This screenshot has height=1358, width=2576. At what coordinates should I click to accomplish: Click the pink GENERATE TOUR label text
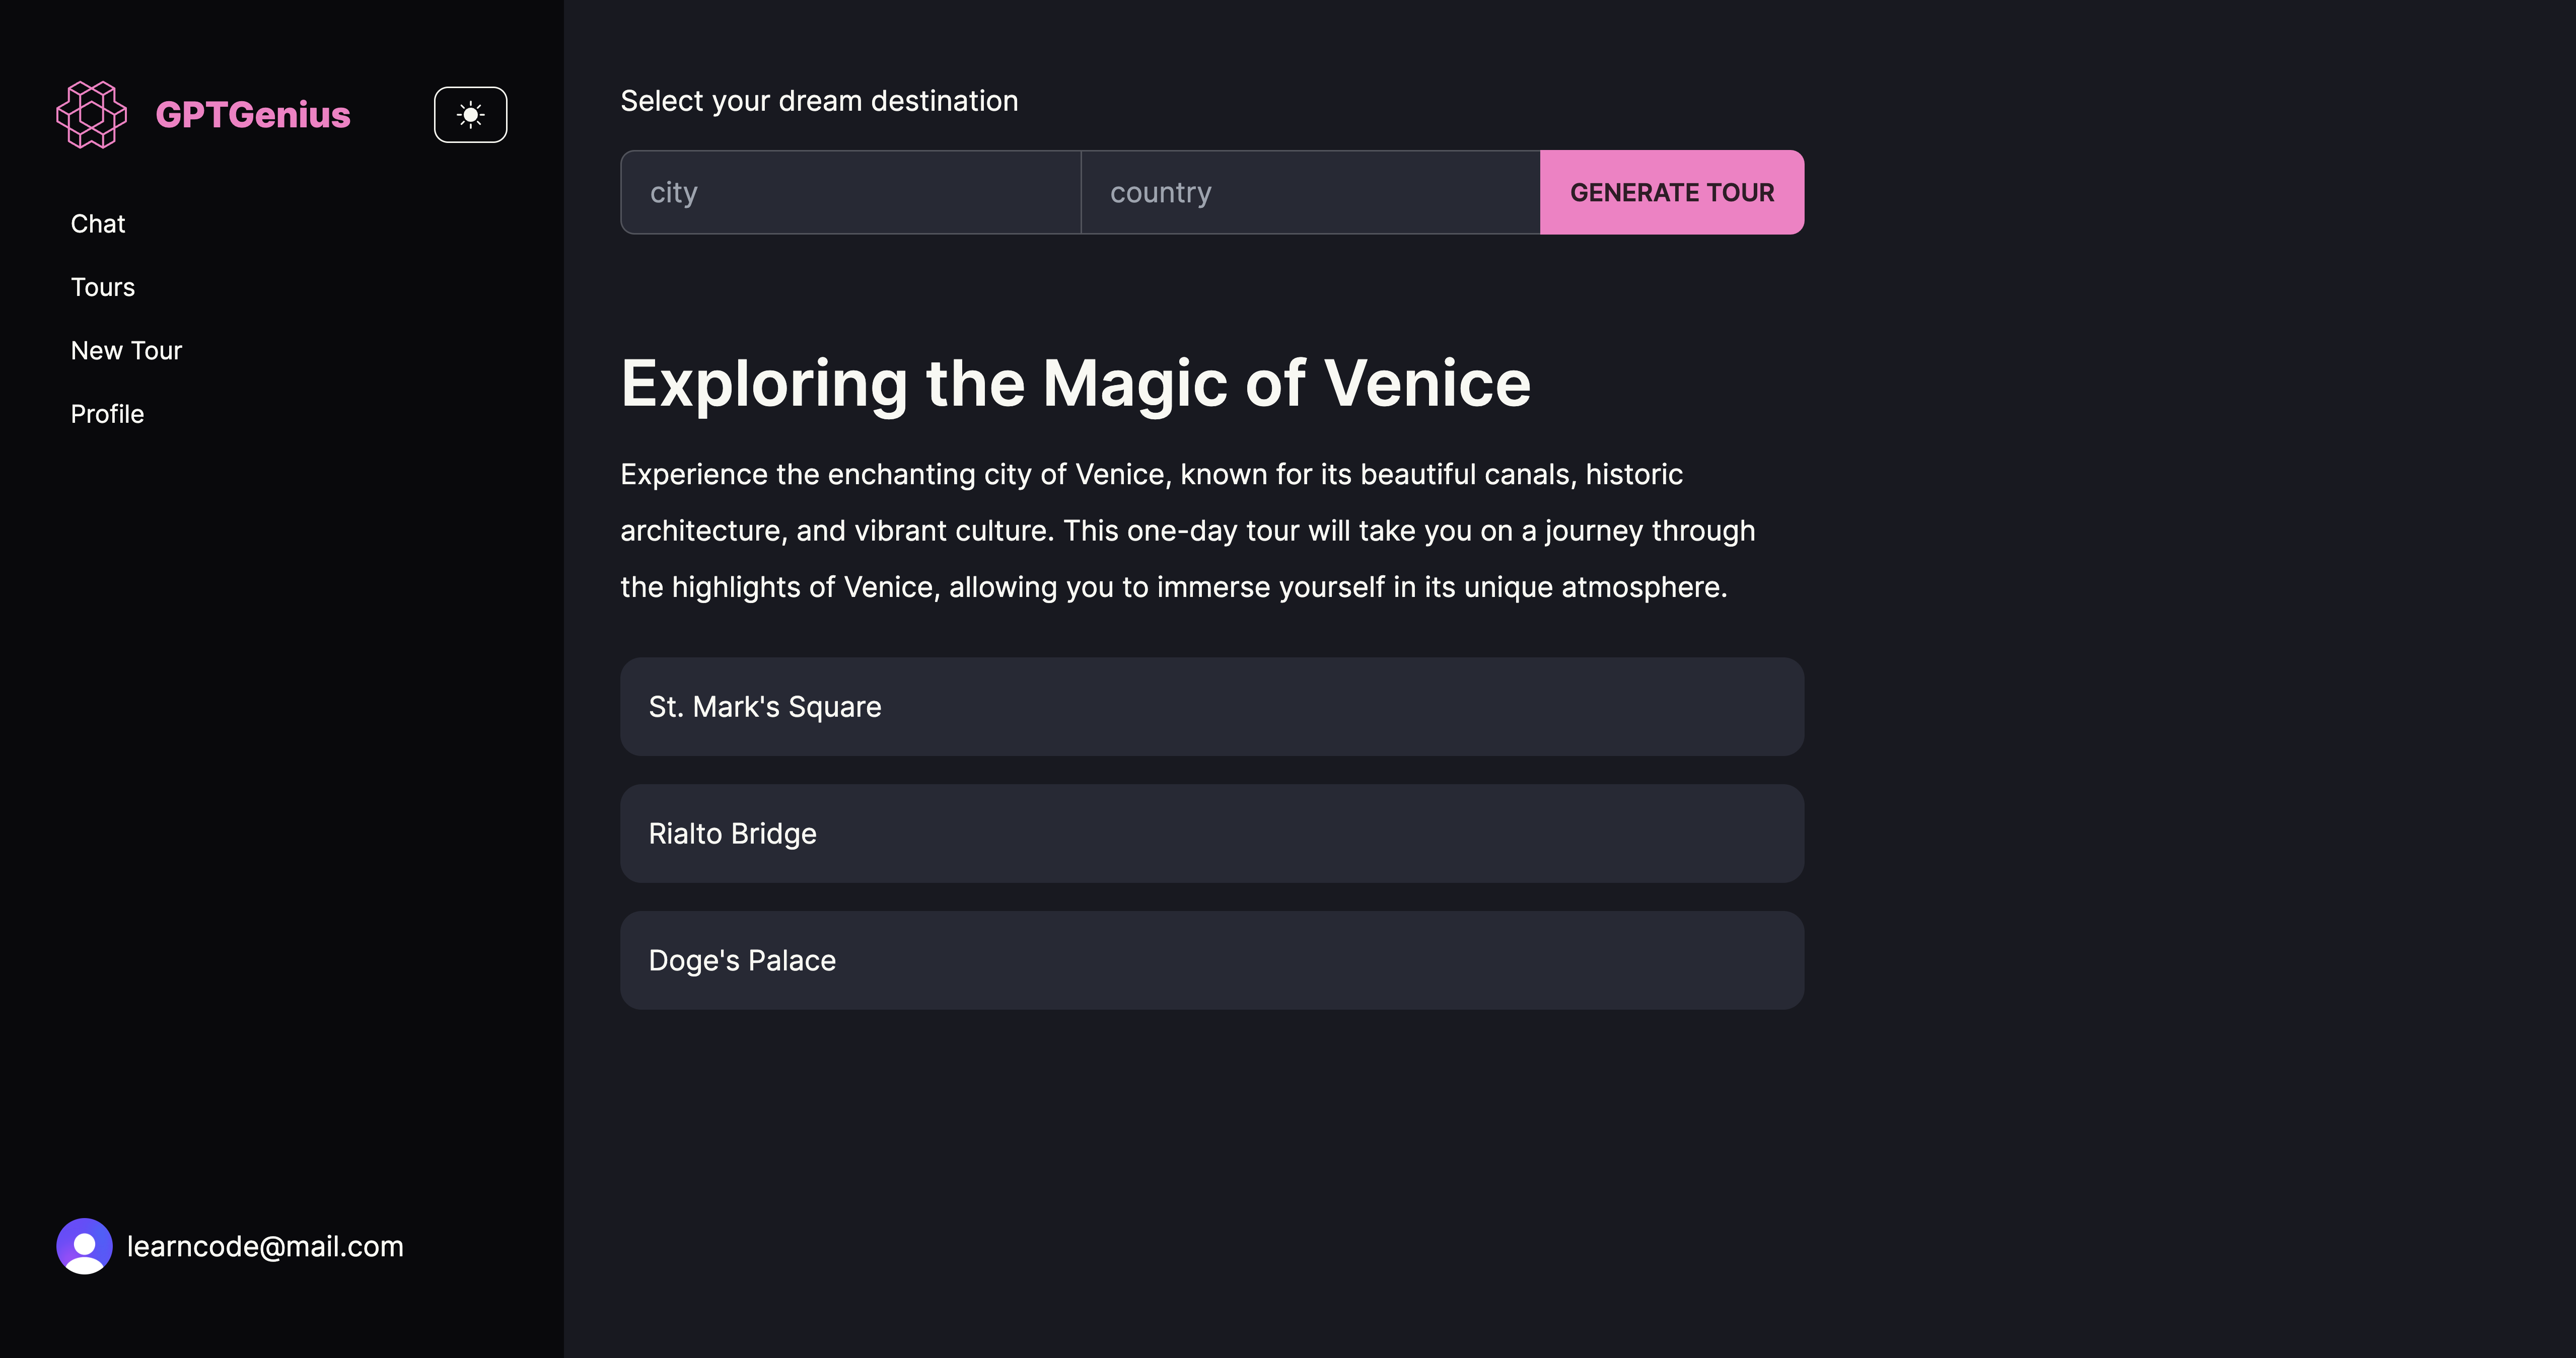[x=1672, y=192]
